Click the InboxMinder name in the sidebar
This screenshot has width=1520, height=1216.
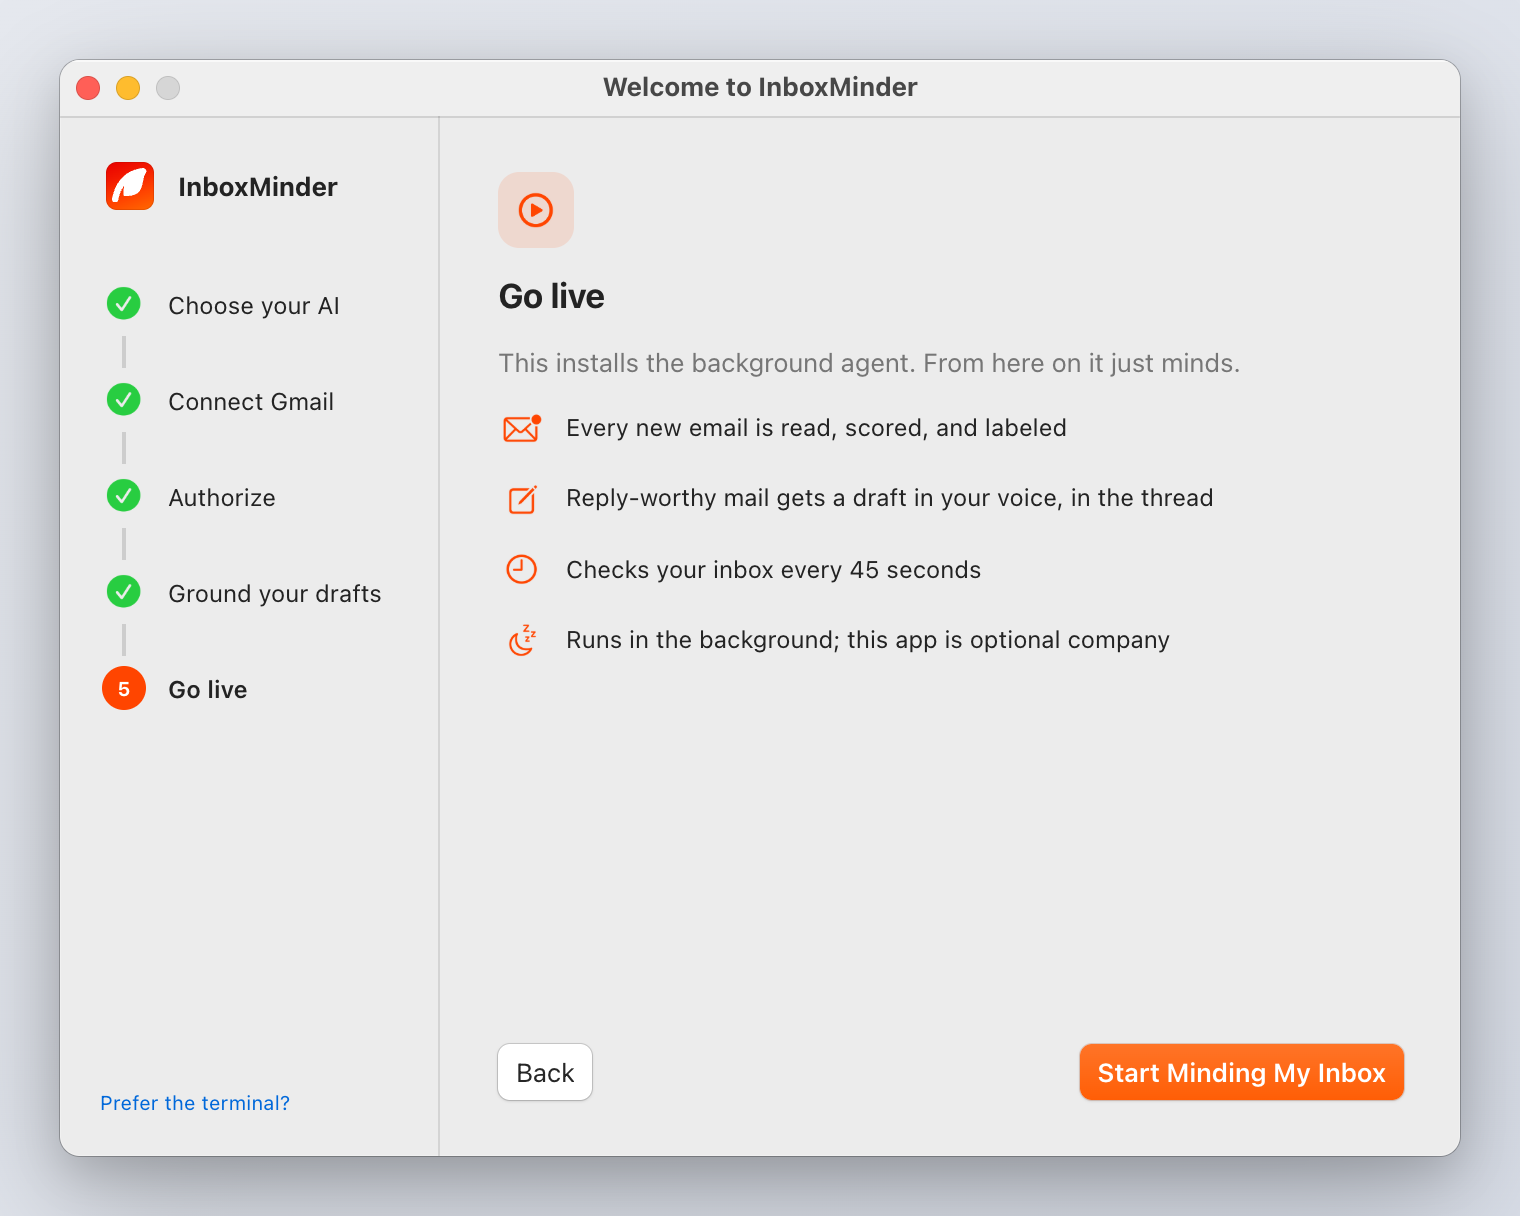[258, 187]
